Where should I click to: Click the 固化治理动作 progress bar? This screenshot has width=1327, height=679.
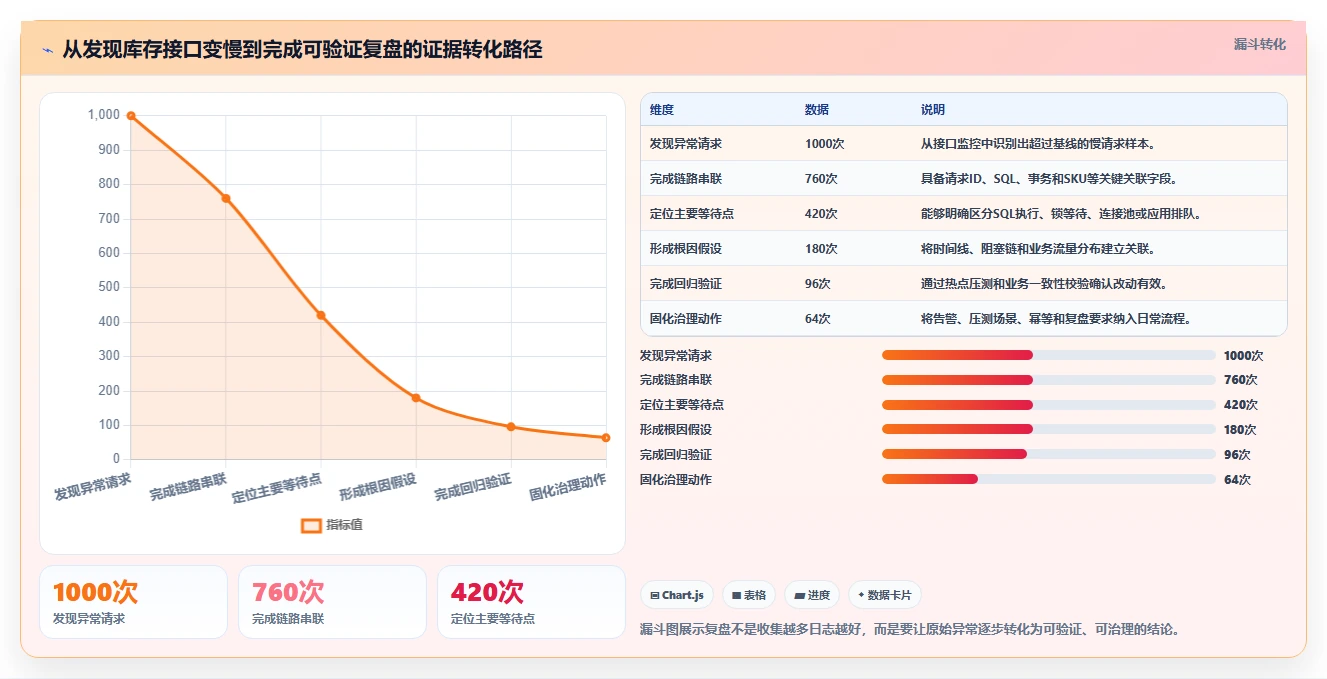point(1049,479)
